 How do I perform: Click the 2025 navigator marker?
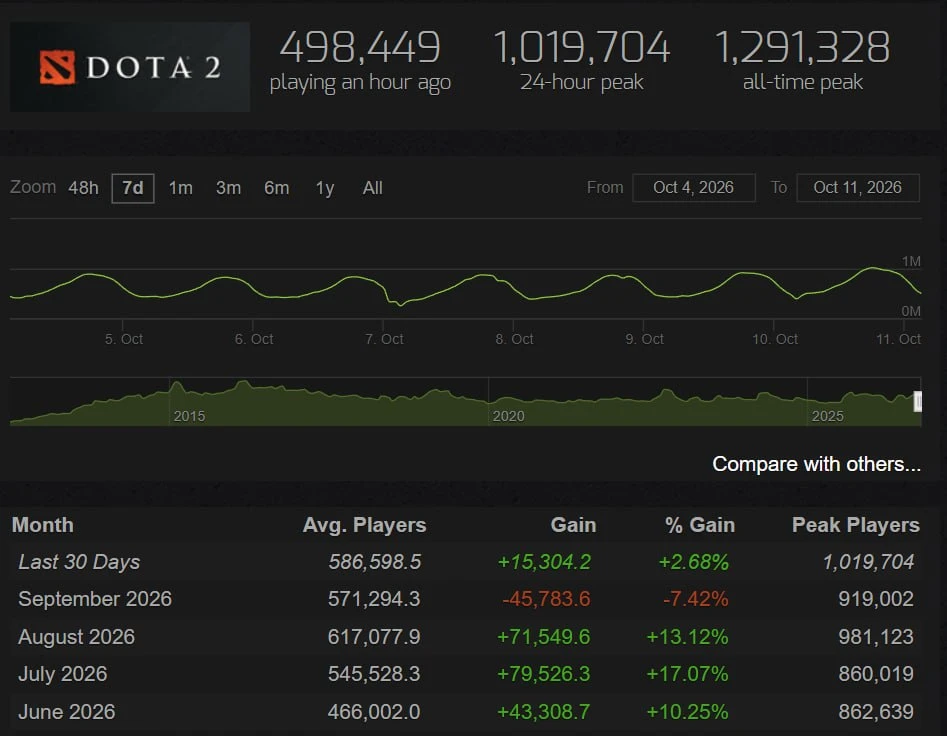pyautogui.click(x=827, y=416)
